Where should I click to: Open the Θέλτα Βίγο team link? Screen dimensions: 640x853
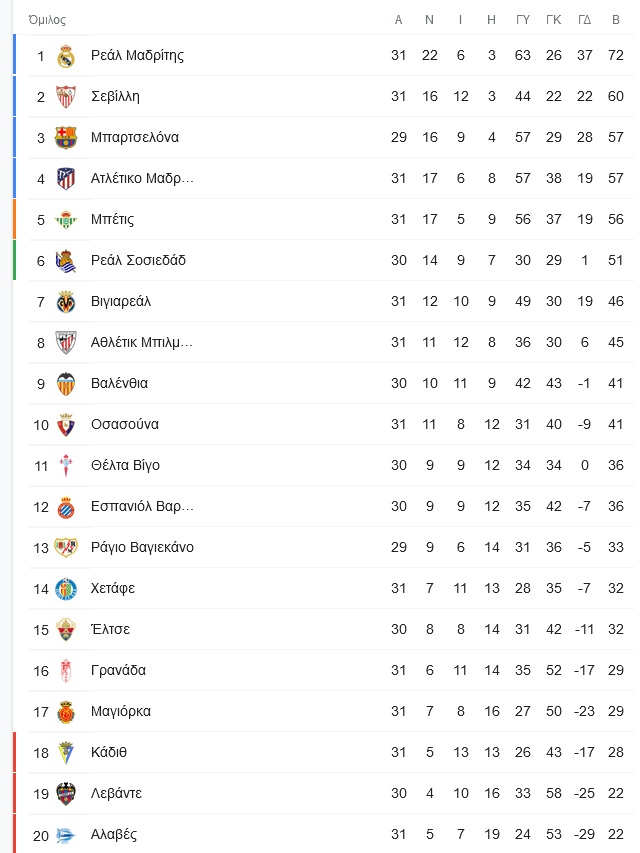tap(125, 465)
